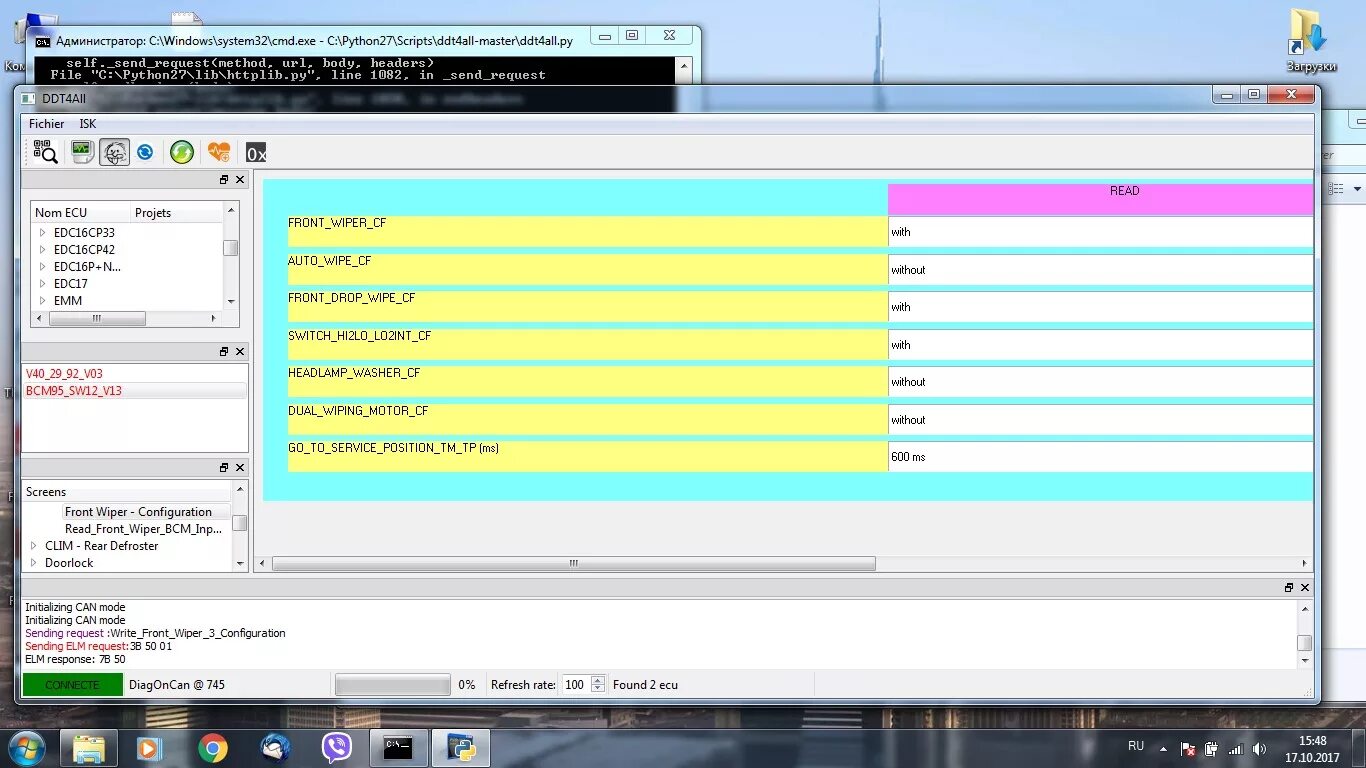Expand the EDC16CP33 tree node
The width and height of the screenshot is (1366, 768).
(42, 233)
